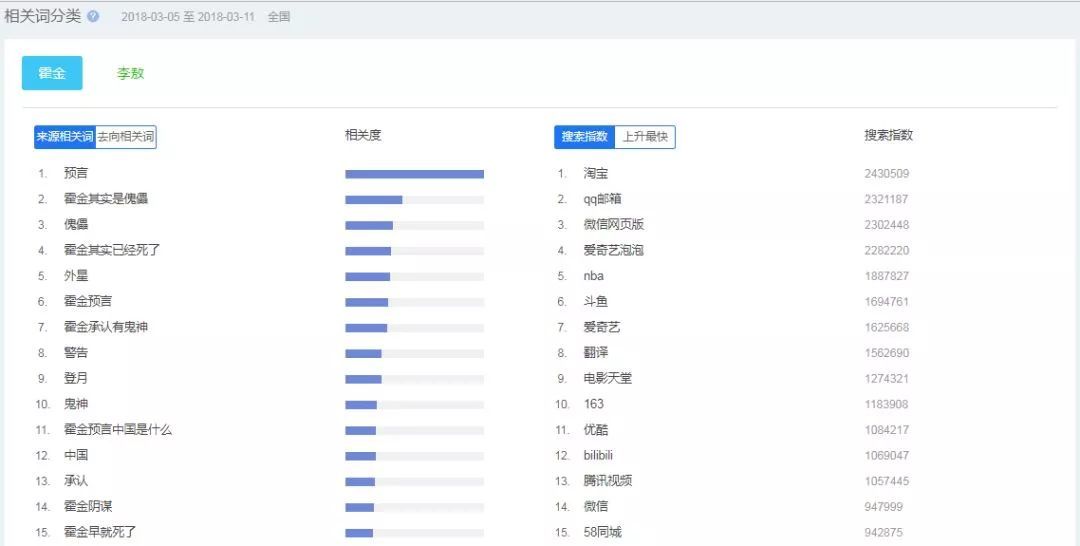The height and width of the screenshot is (546, 1080).
Task: Click the date range 2018-03-05 至 2018-03-11
Action: click(x=188, y=18)
